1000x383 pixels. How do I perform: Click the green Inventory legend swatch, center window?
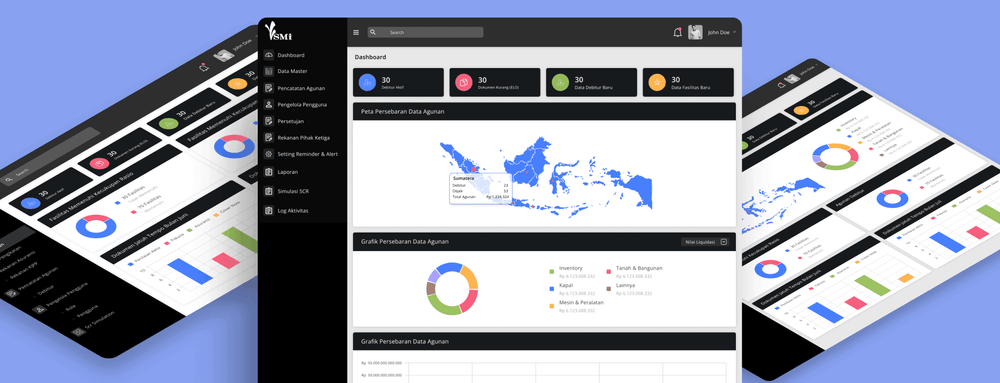(x=552, y=271)
